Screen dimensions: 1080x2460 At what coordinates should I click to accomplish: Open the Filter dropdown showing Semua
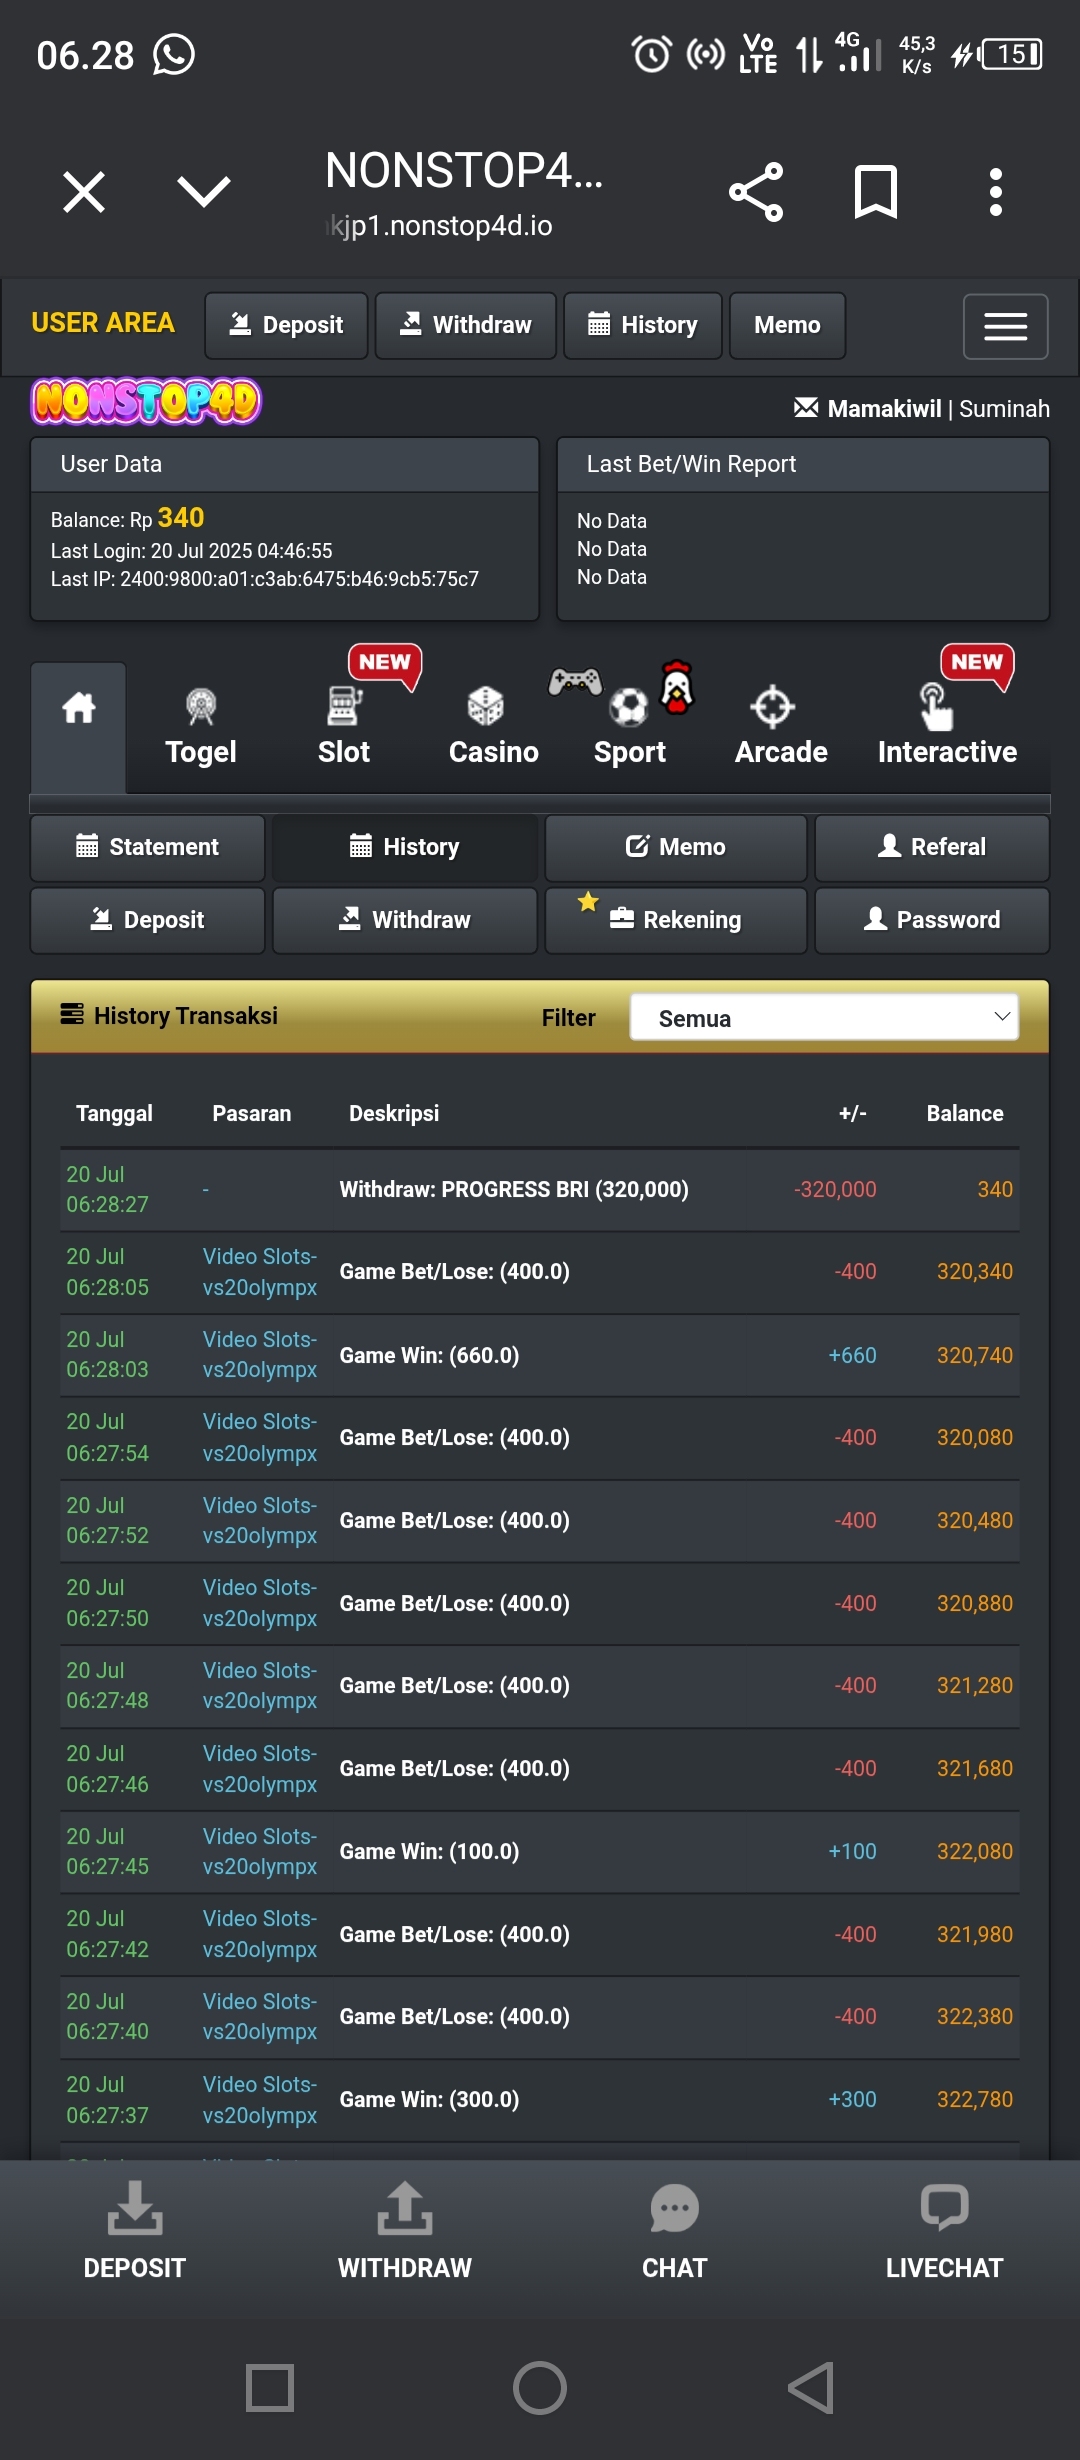coord(824,1017)
